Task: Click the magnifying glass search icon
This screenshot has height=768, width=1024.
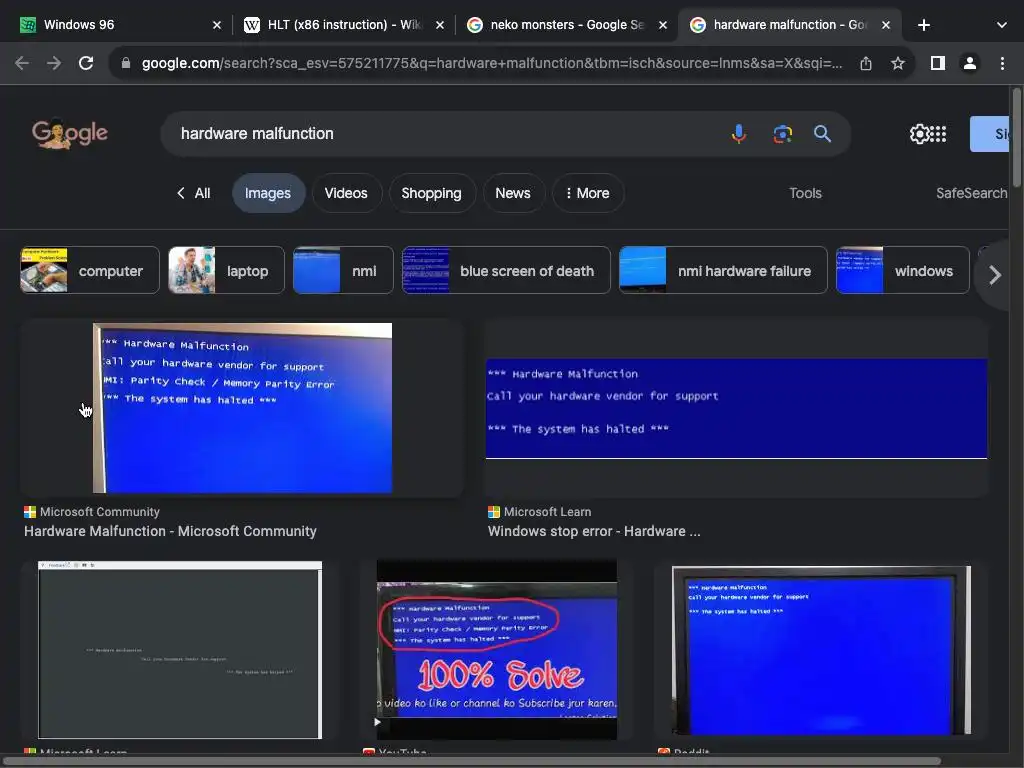Action: [x=822, y=134]
